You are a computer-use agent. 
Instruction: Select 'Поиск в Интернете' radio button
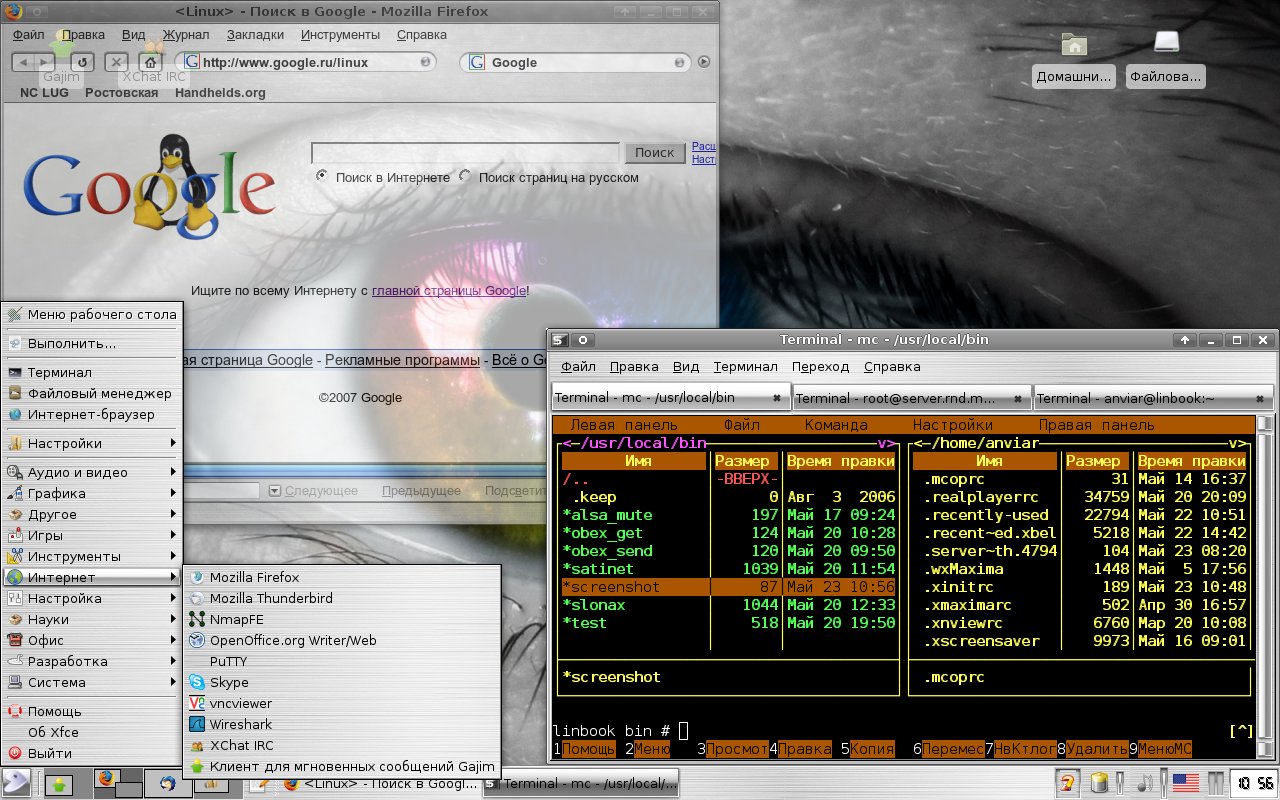click(322, 176)
